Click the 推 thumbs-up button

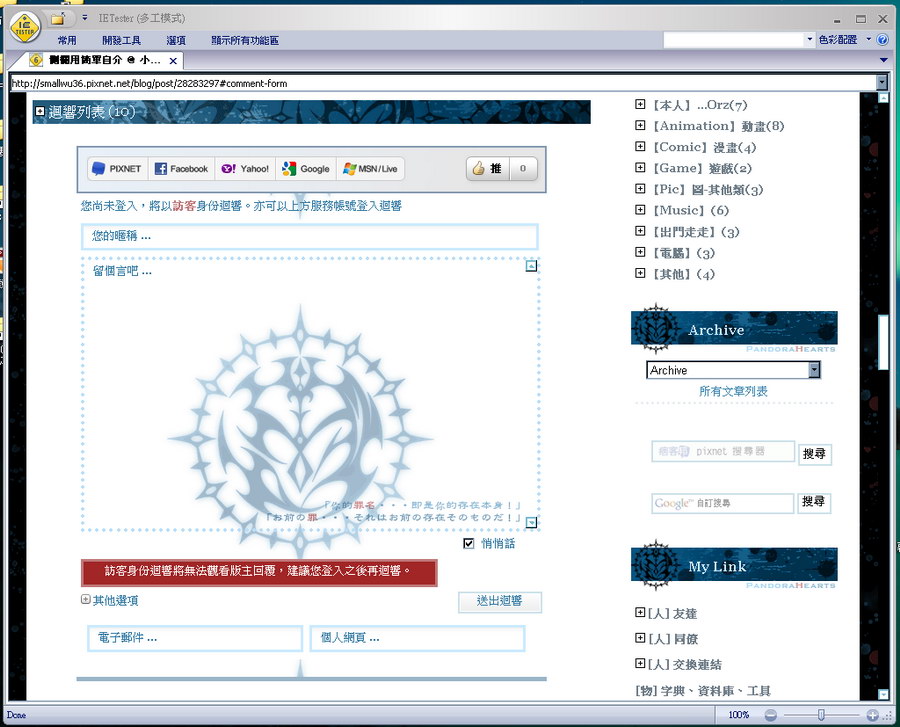[x=487, y=169]
